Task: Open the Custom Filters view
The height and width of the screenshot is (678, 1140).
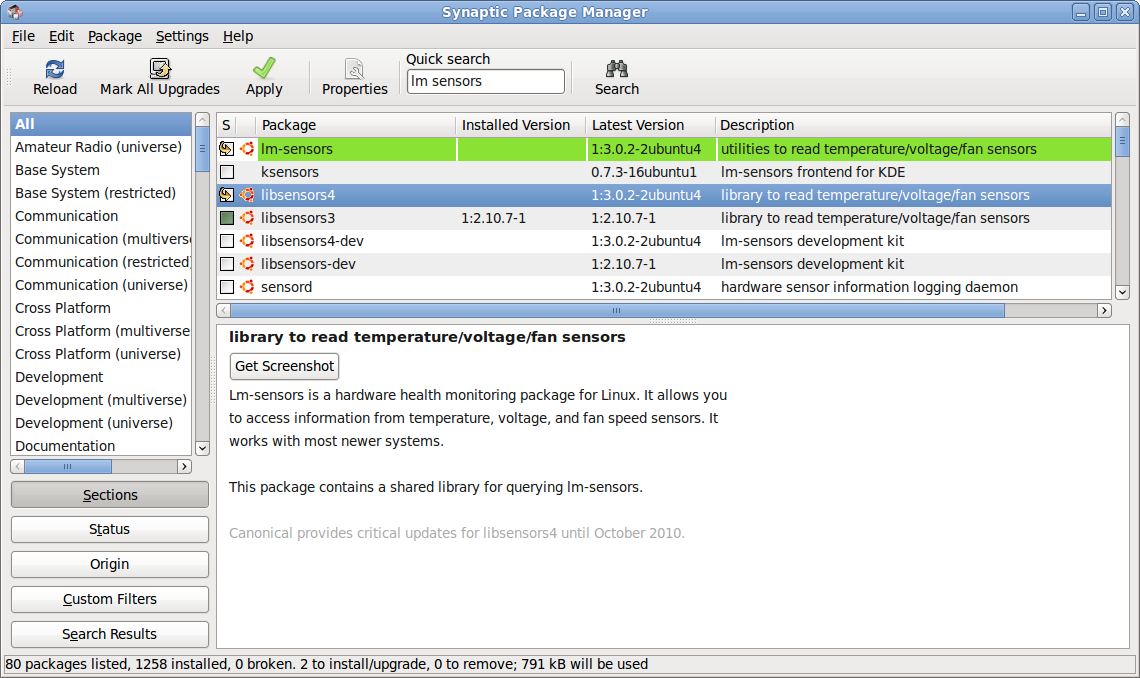Action: (109, 599)
